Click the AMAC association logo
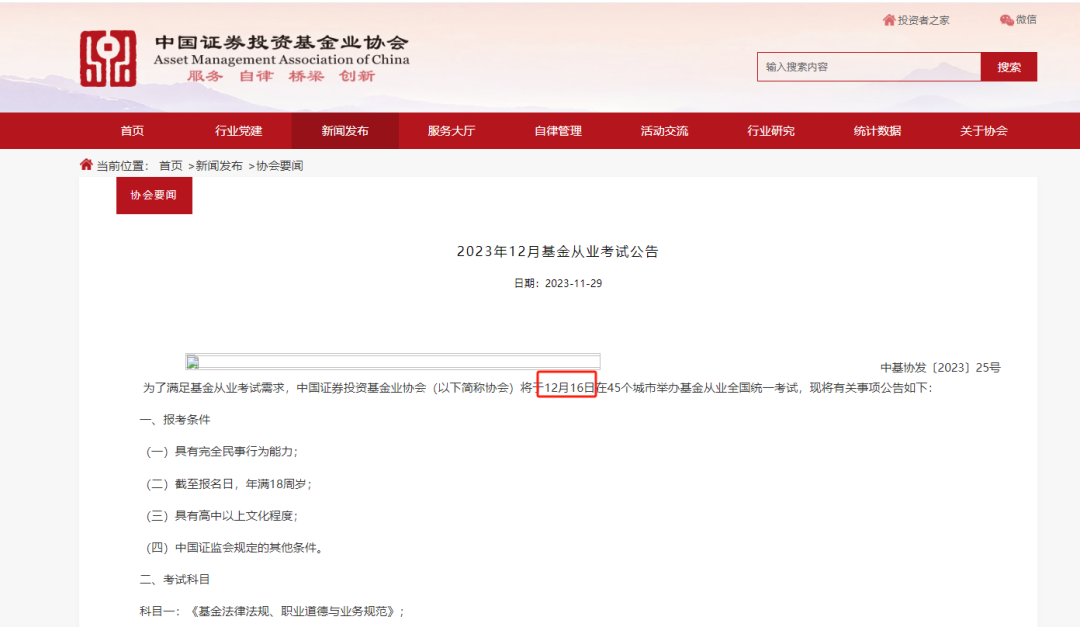This screenshot has height=627, width=1080. (108, 60)
